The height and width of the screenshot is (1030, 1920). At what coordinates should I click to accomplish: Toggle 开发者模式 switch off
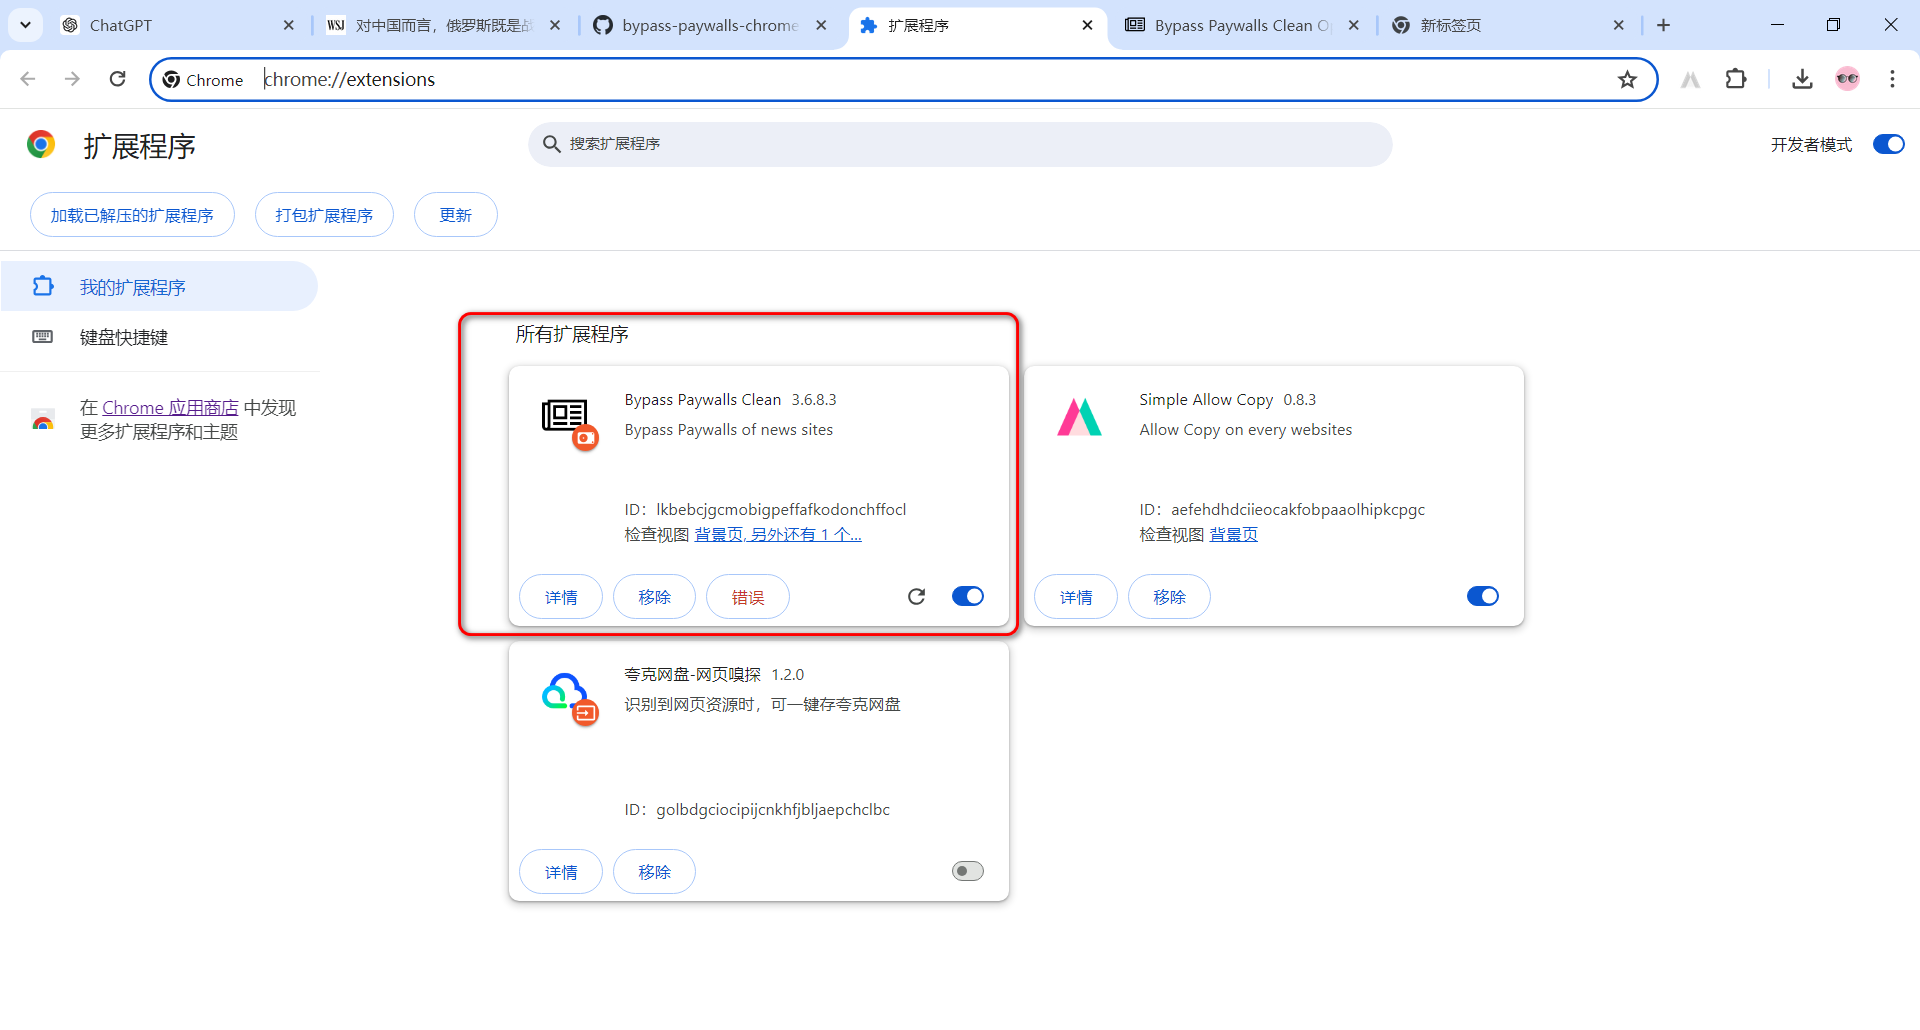click(1888, 144)
